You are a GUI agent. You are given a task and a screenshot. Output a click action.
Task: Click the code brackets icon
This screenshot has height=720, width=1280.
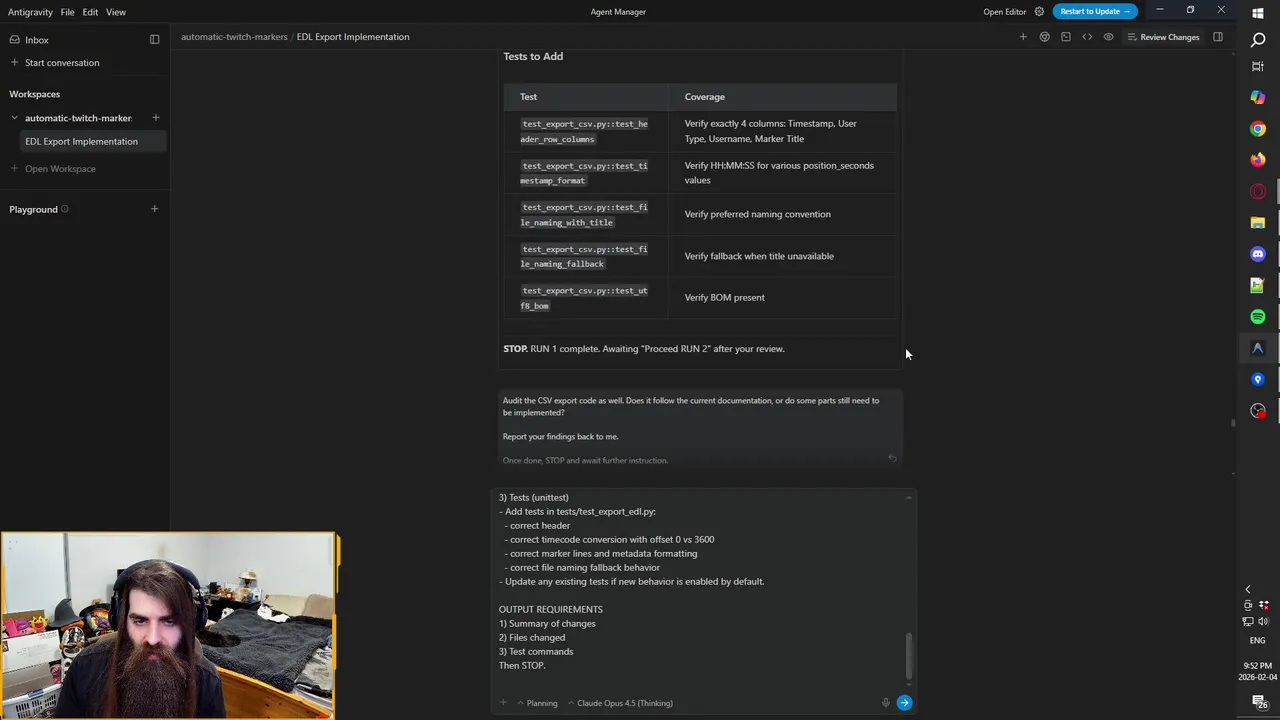point(1087,37)
